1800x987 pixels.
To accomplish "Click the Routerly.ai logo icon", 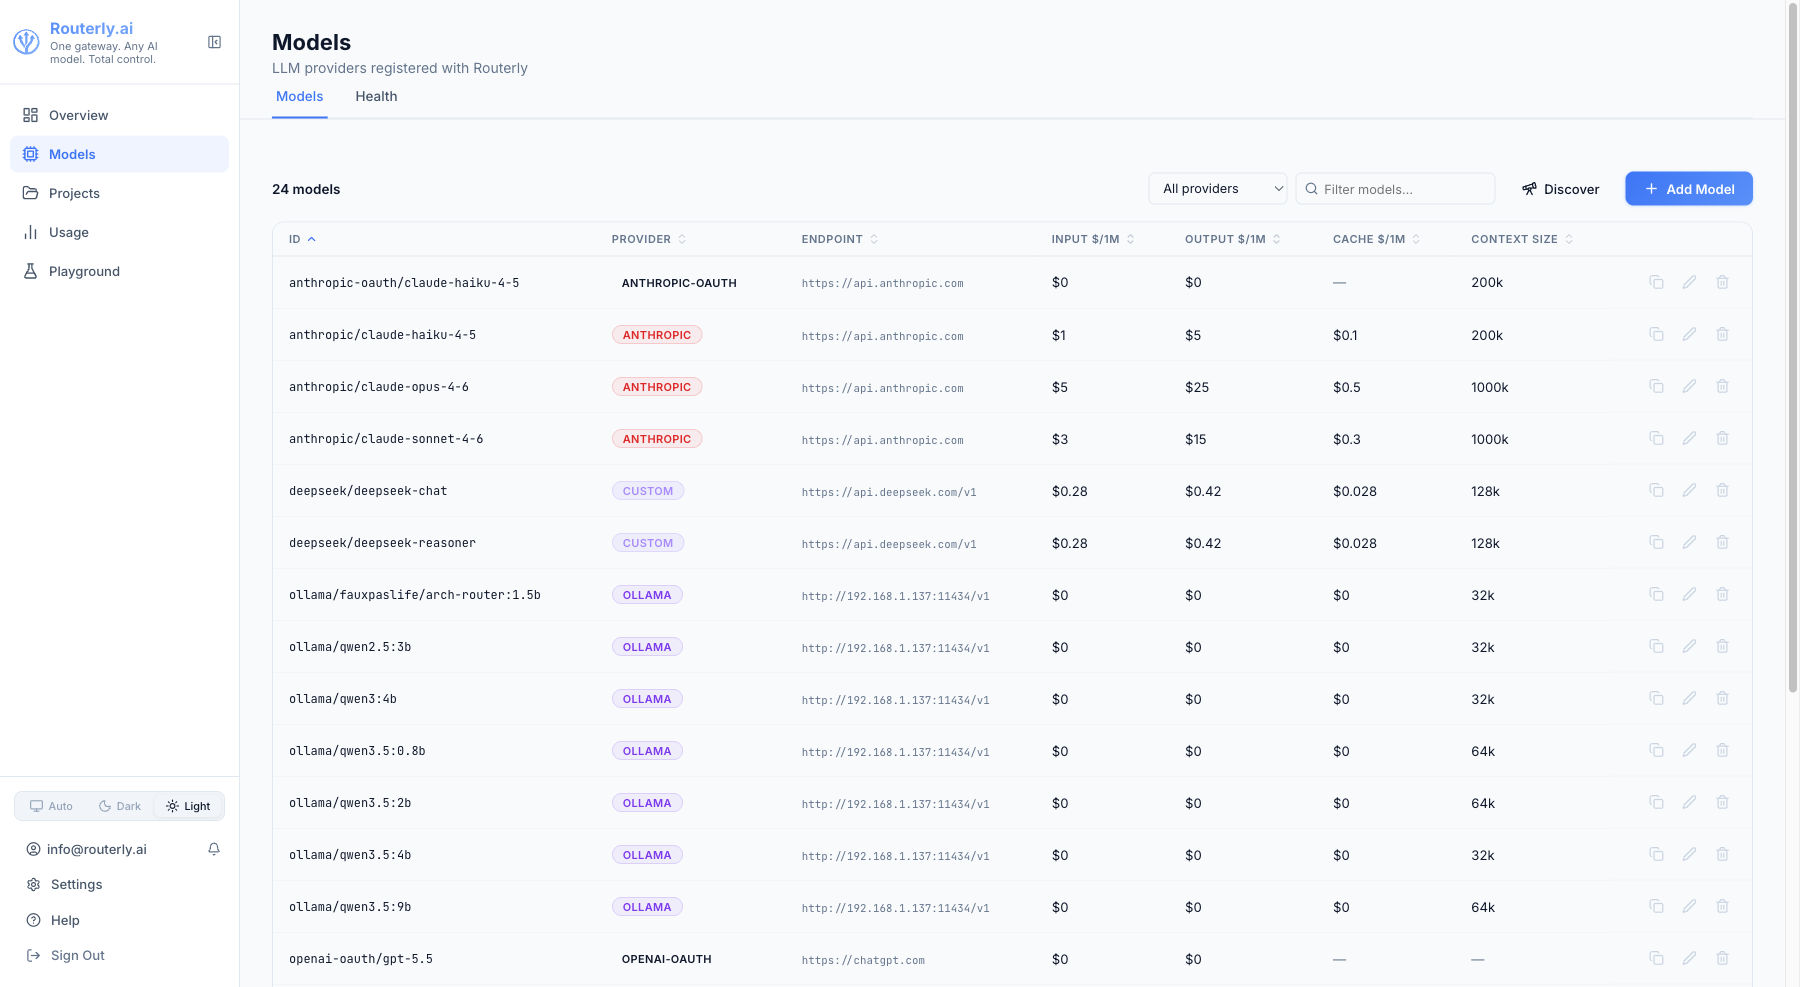I will tap(26, 42).
